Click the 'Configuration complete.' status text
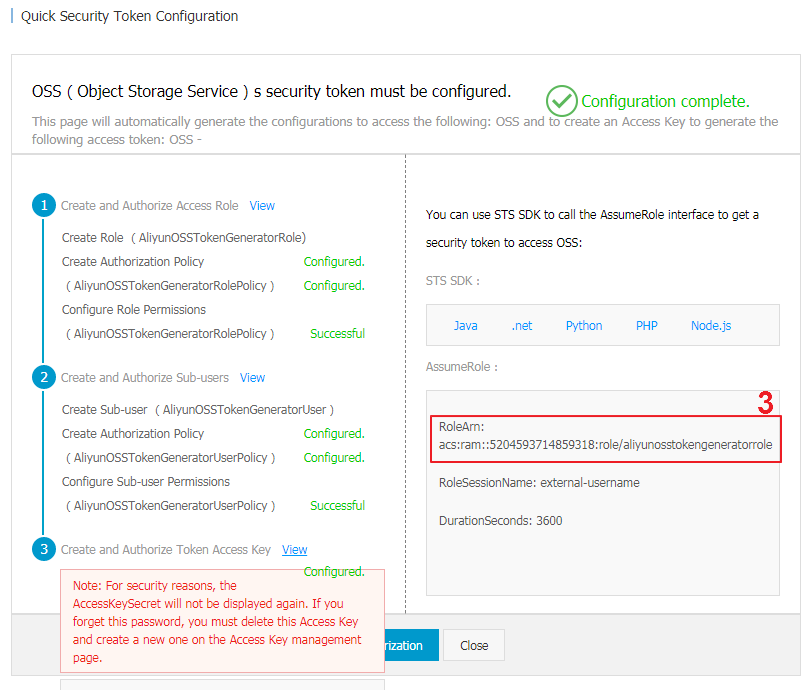Viewport: 809px width, 690px height. pos(666,101)
